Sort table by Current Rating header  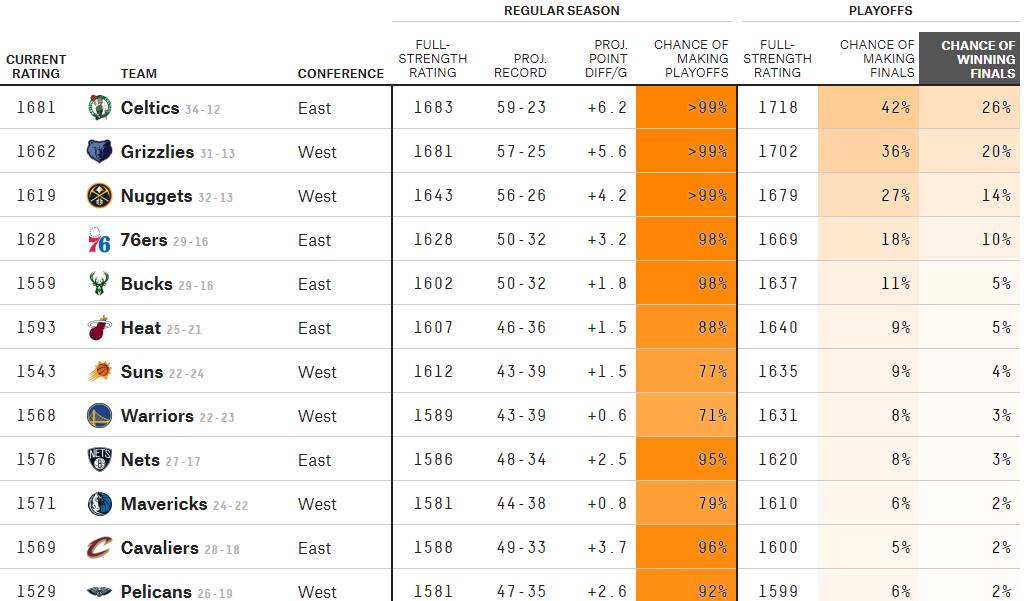click(x=36, y=66)
